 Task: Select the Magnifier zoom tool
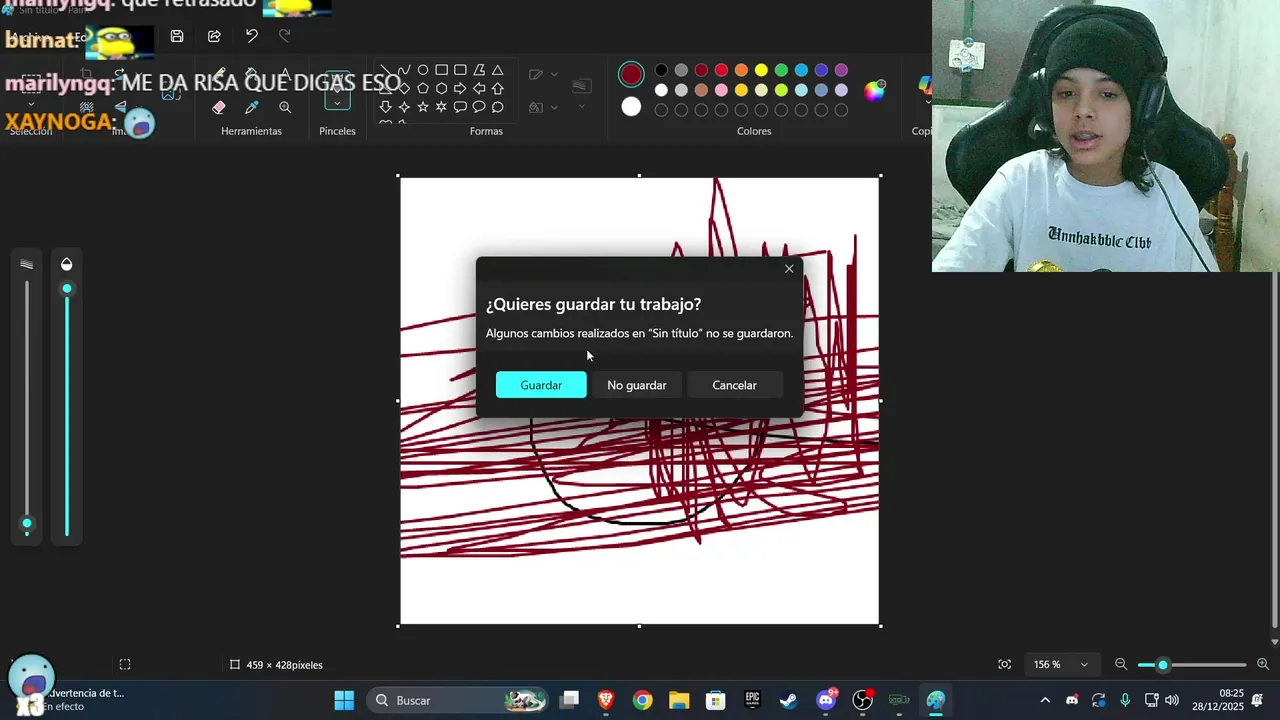click(x=285, y=107)
